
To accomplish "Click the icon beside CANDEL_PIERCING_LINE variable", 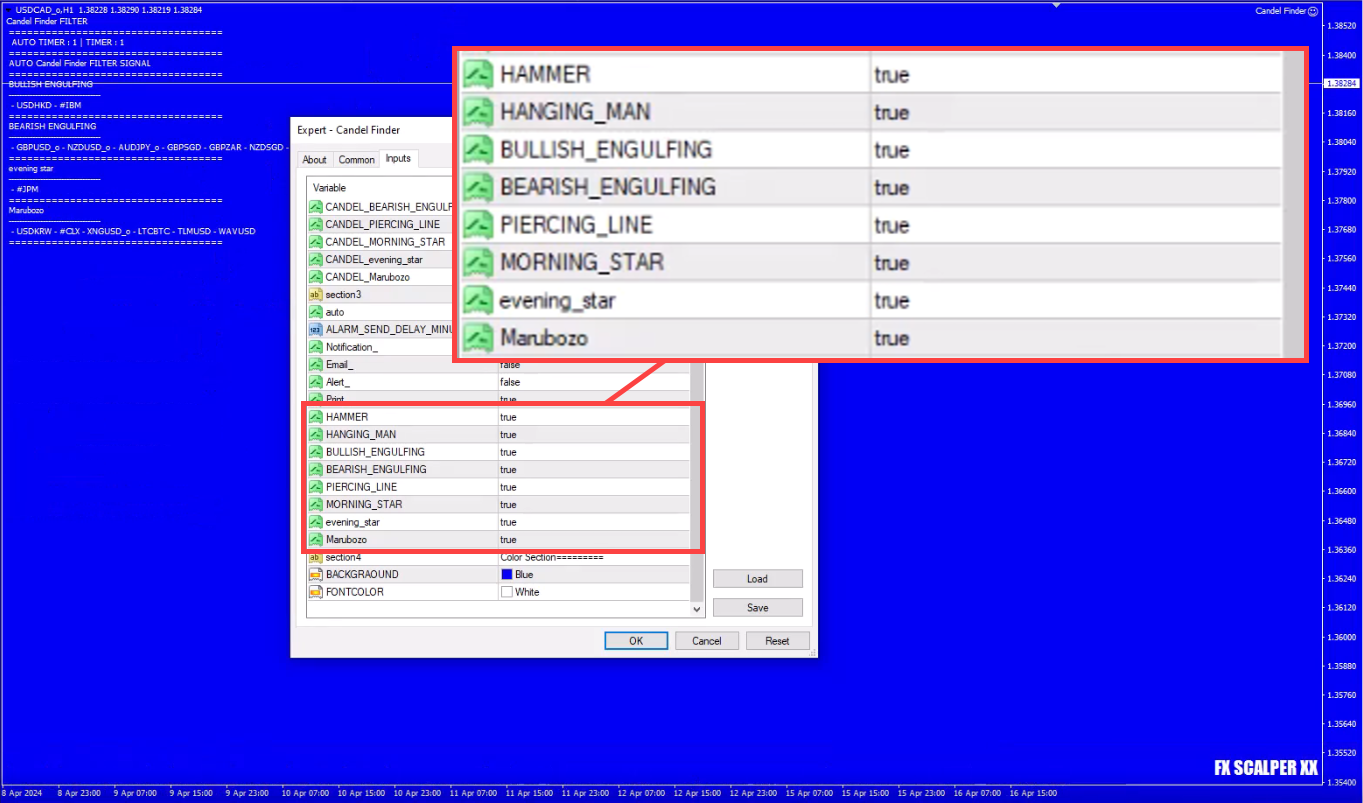I will (x=315, y=224).
